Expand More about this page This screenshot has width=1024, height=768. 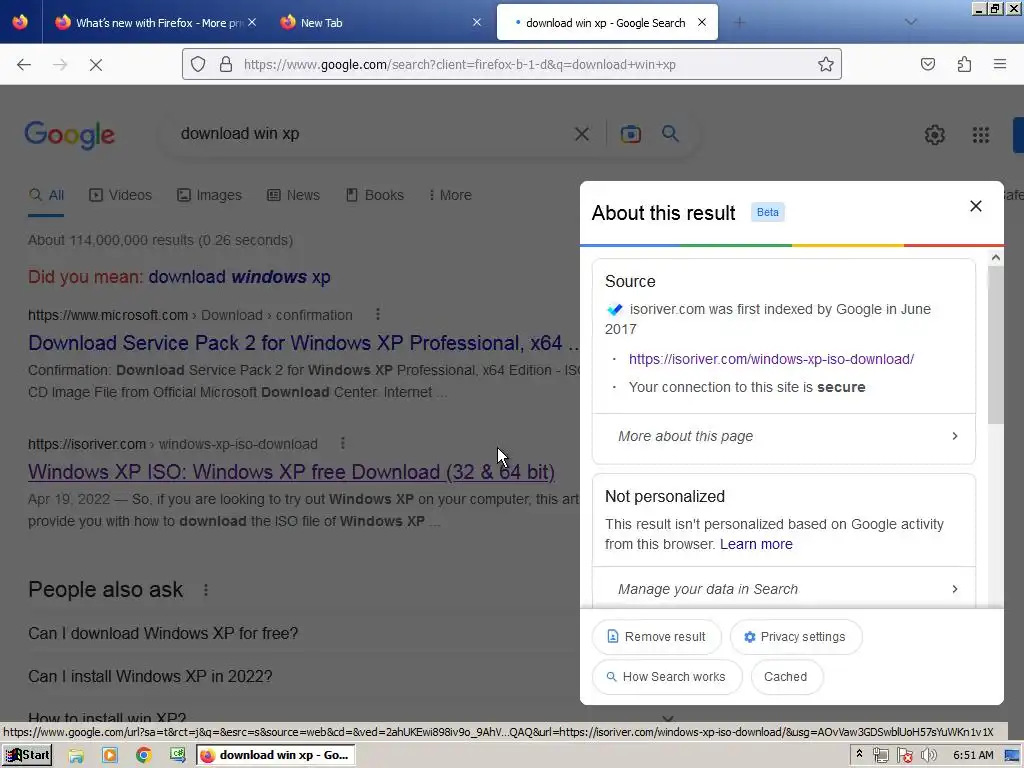784,436
